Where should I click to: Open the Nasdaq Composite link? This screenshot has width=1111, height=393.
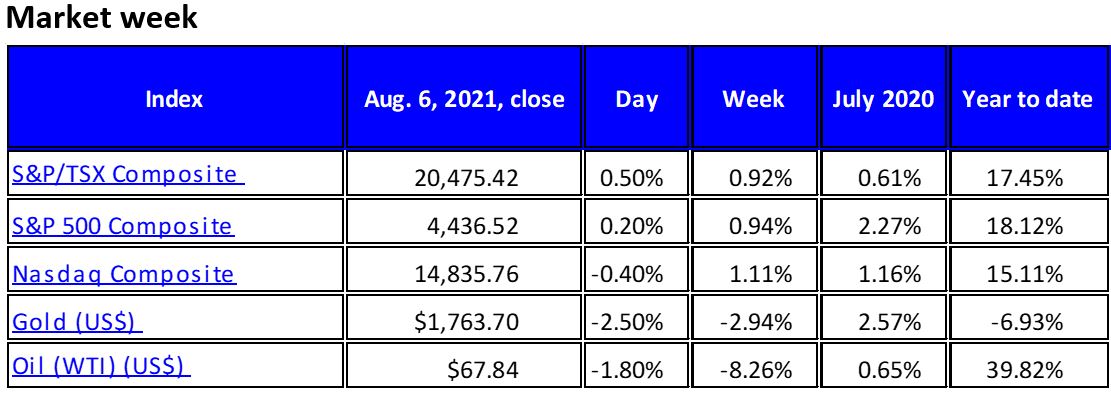(124, 274)
